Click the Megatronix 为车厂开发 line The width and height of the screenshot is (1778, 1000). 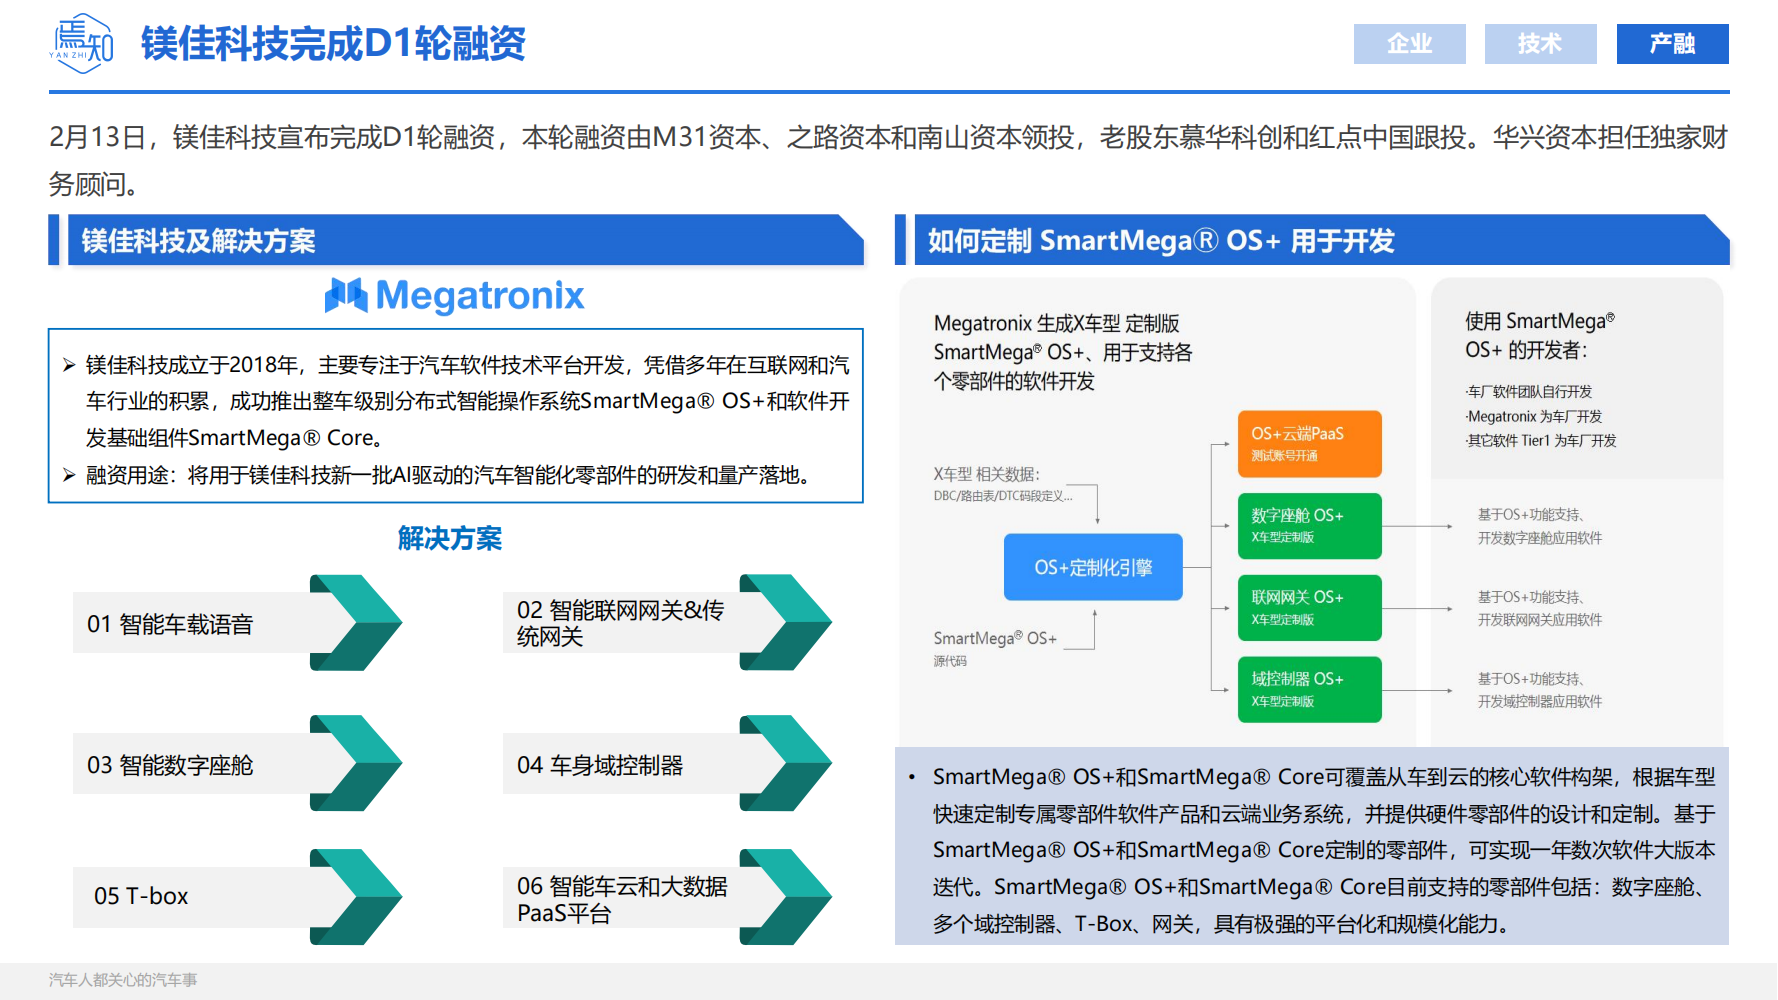pos(1534,416)
